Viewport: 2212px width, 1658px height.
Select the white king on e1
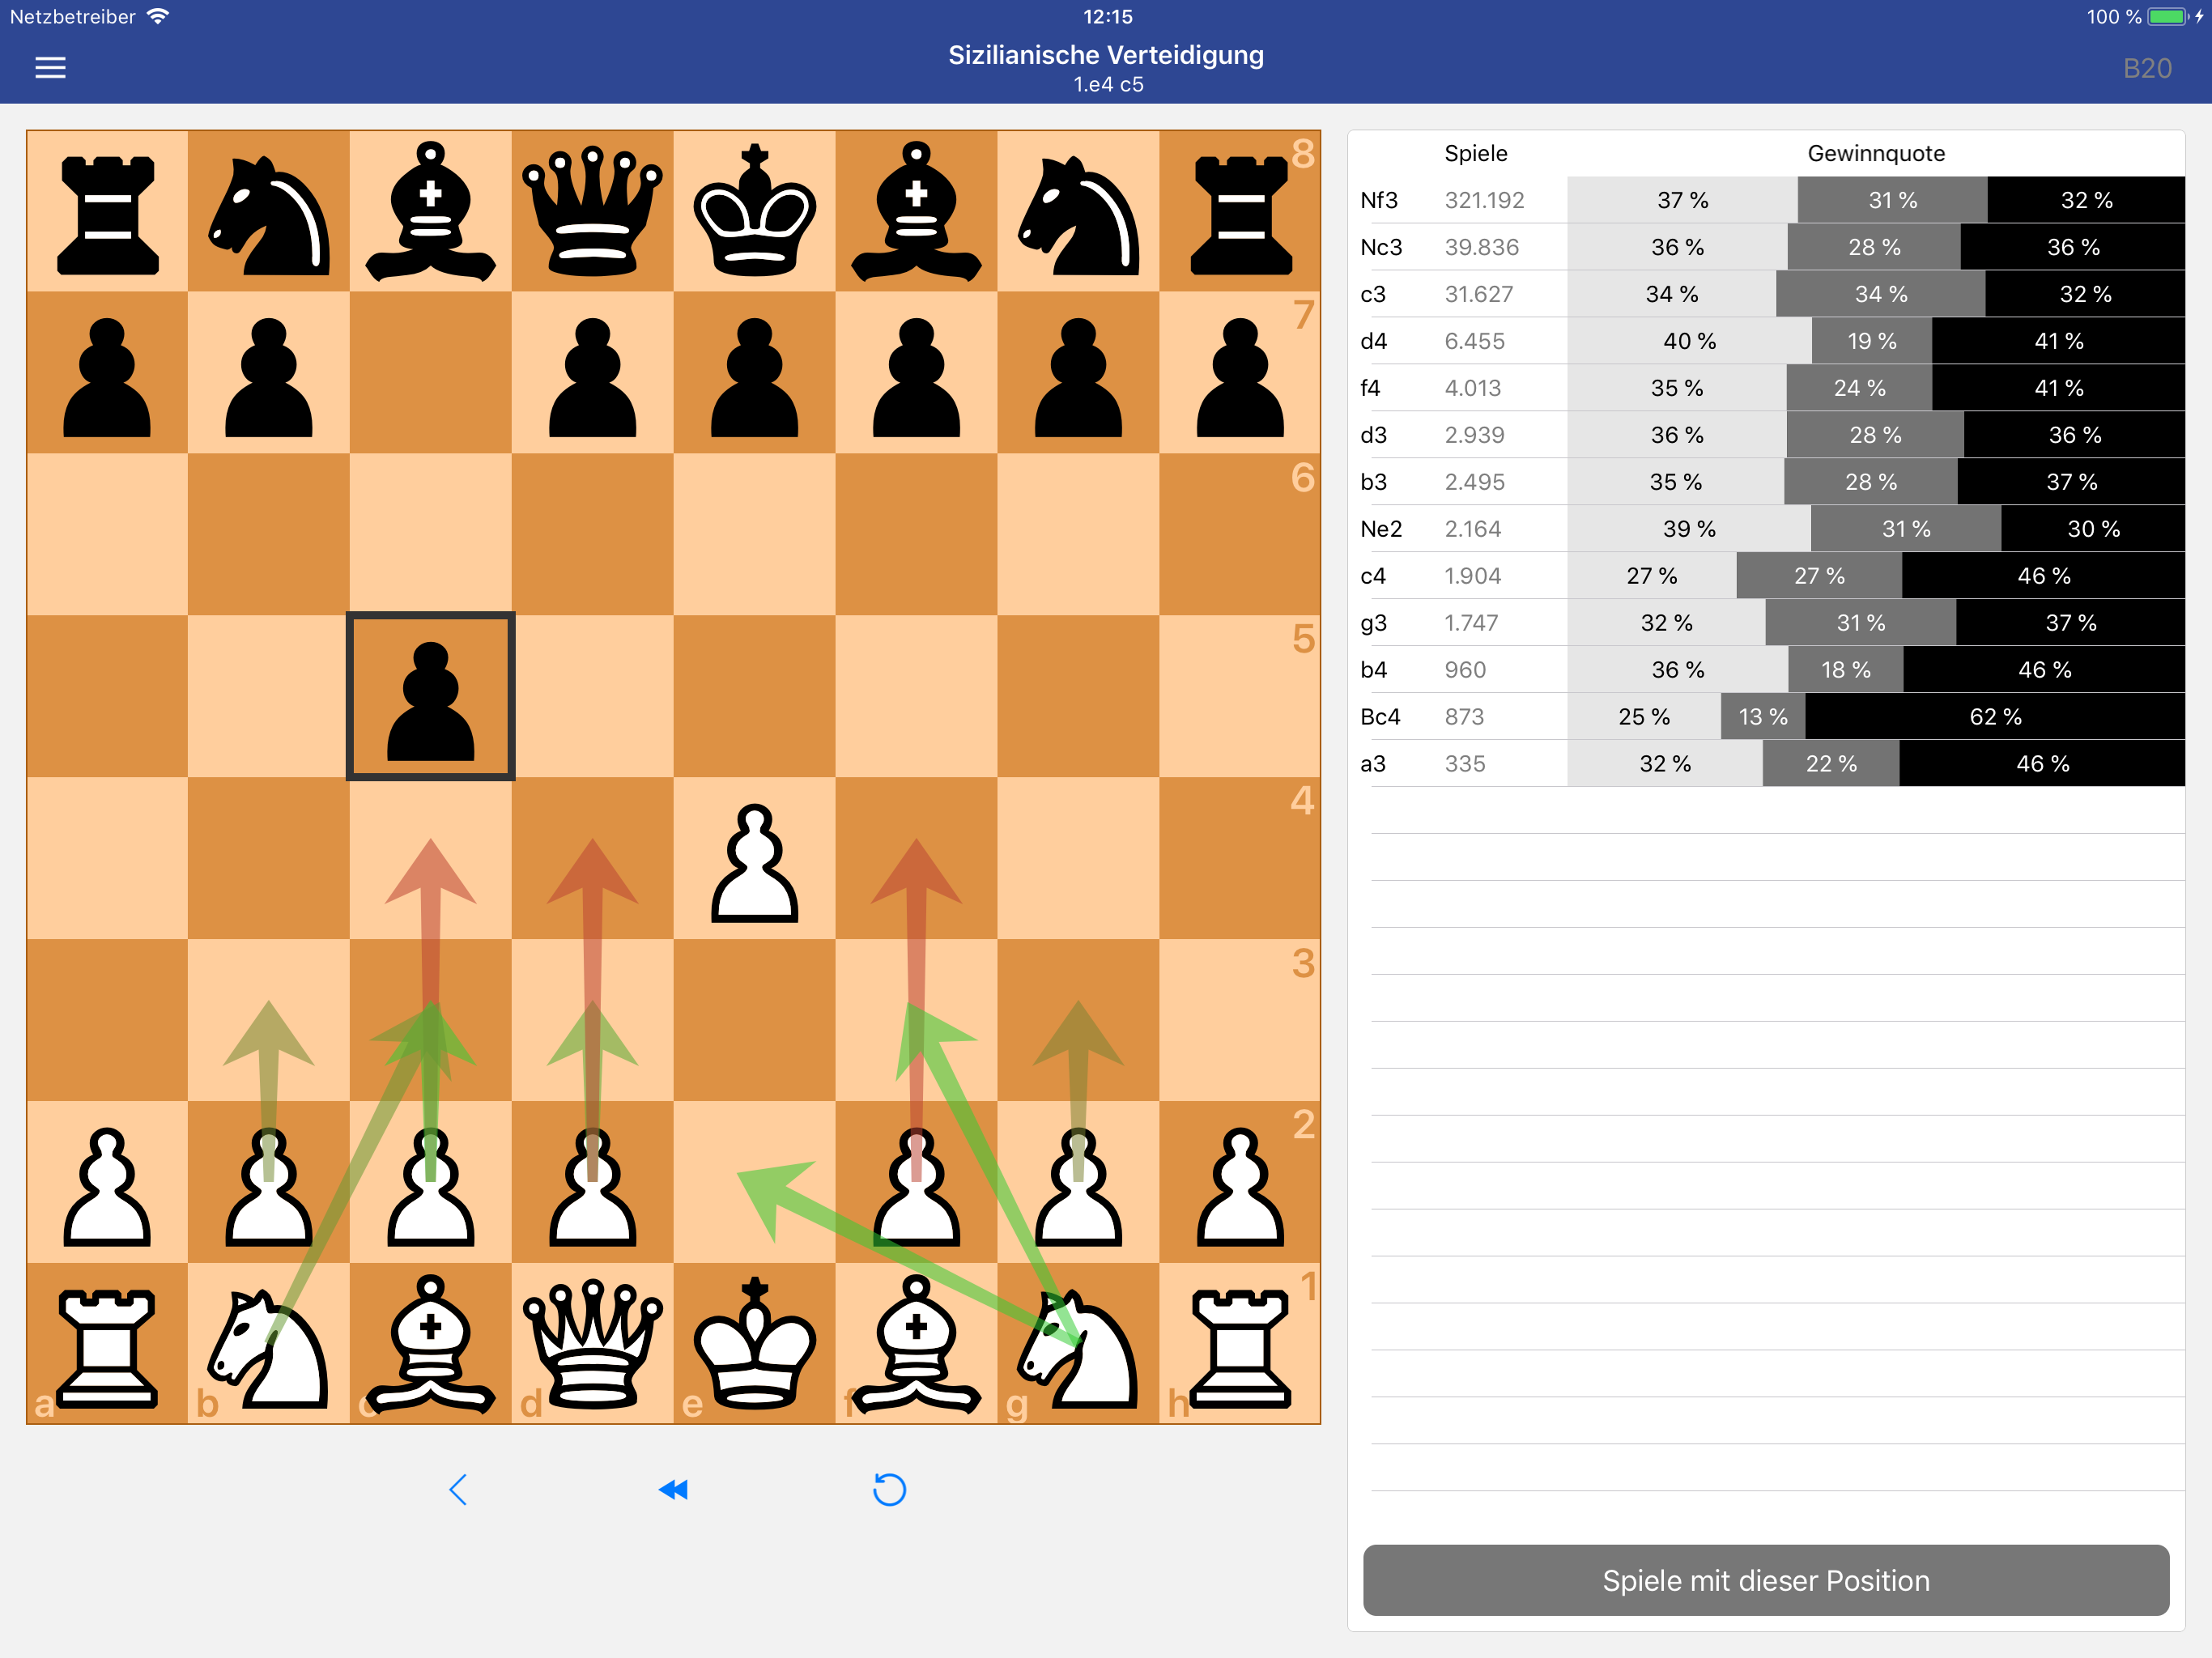(x=754, y=1345)
